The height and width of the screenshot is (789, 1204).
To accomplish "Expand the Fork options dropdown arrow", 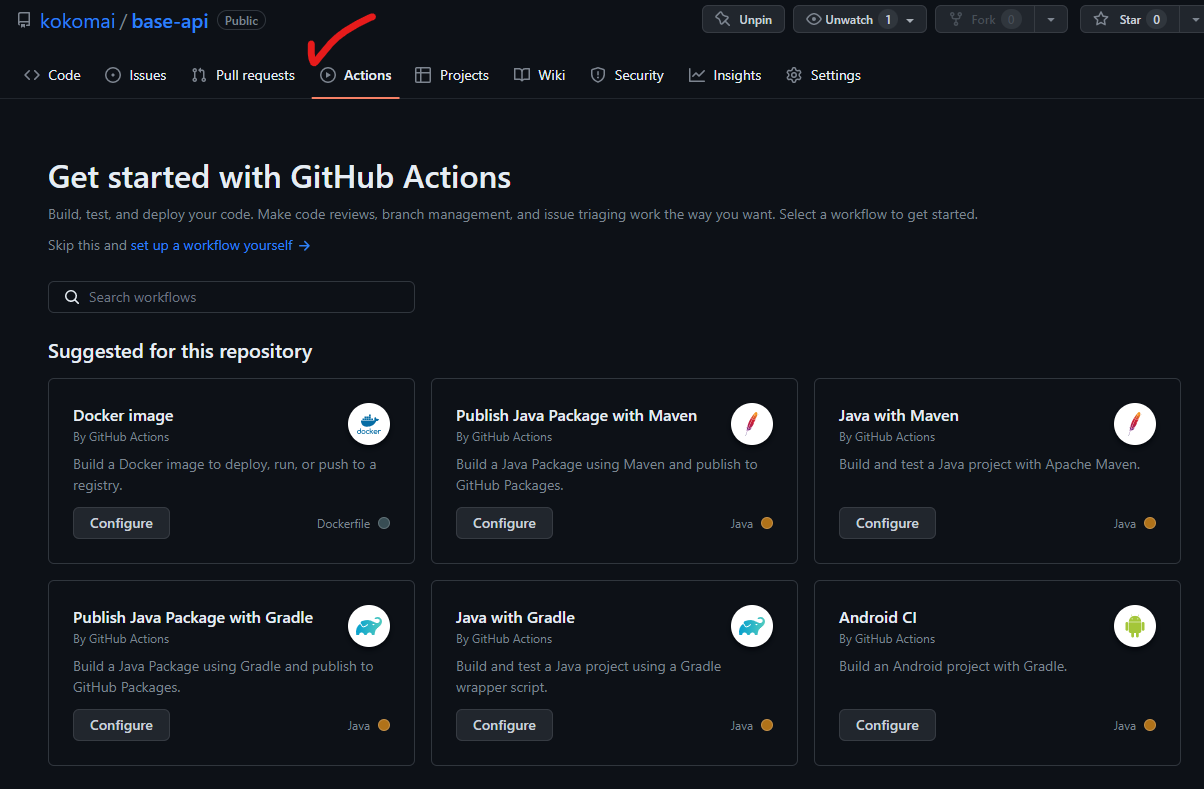I will 1050,19.
